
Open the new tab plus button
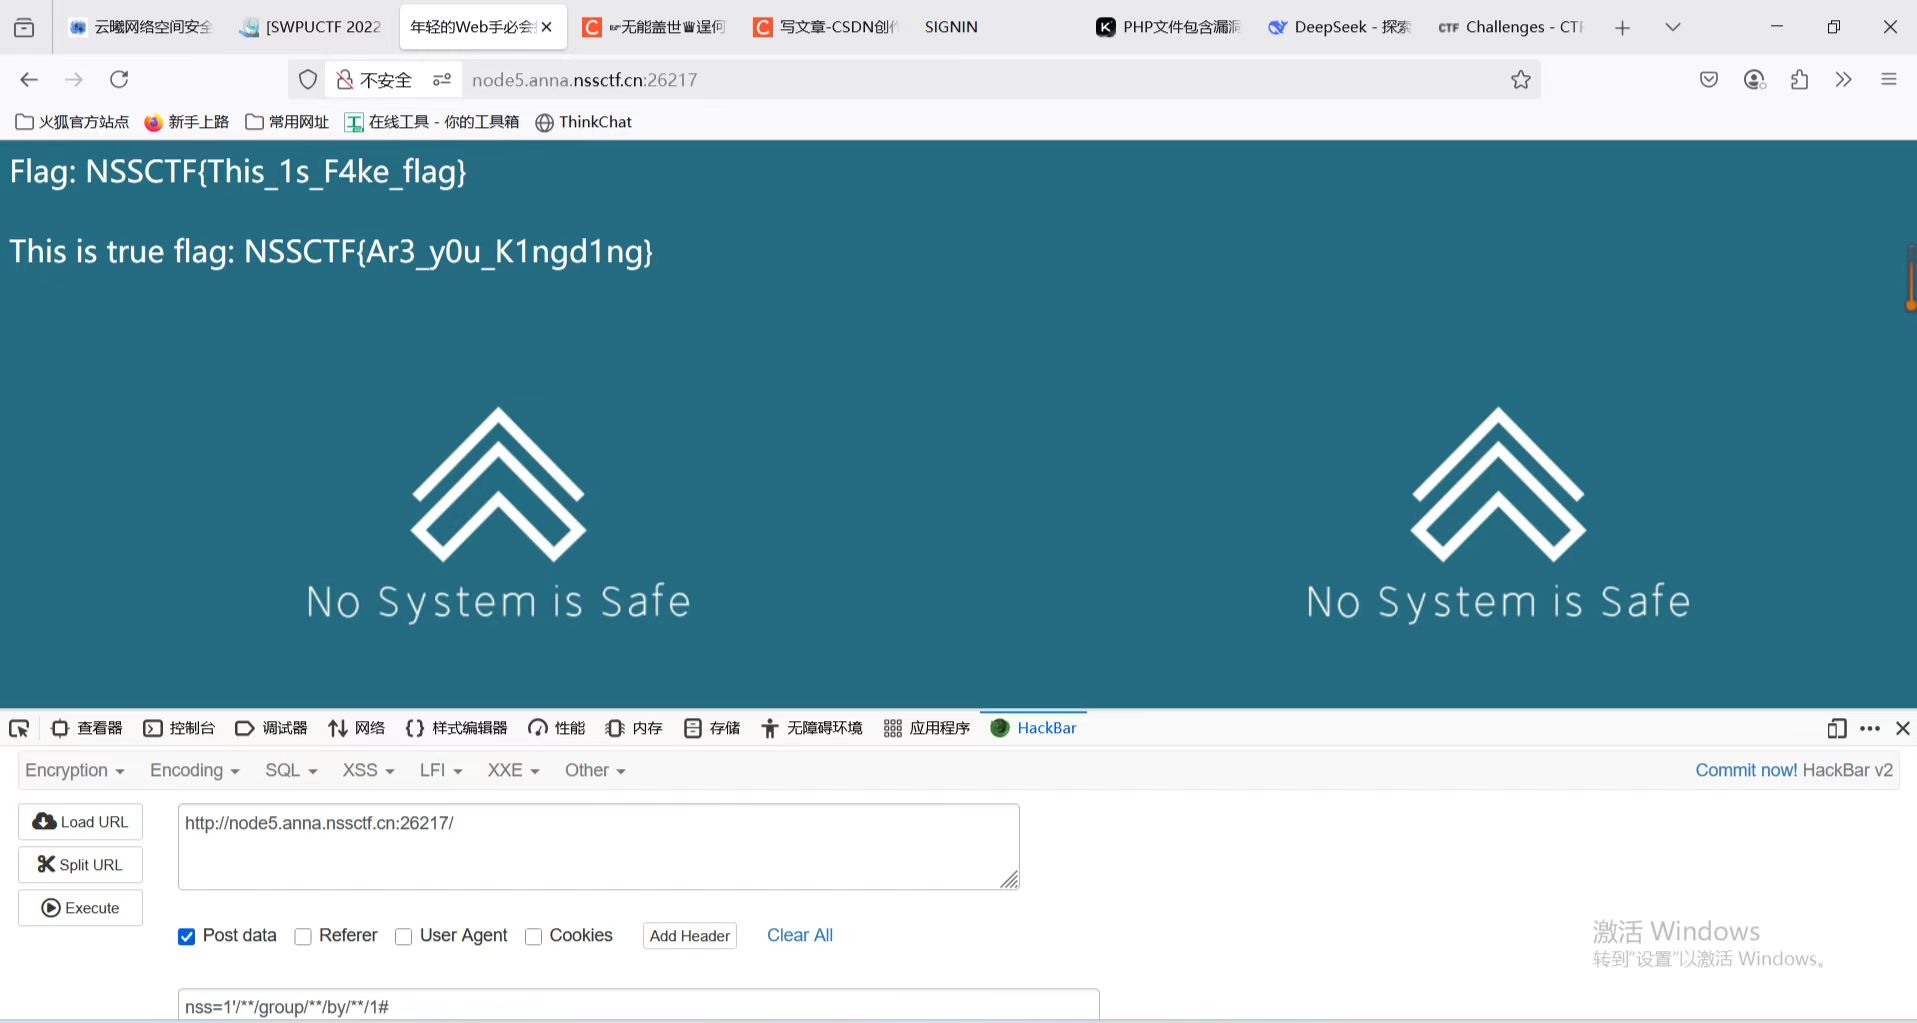1622,27
